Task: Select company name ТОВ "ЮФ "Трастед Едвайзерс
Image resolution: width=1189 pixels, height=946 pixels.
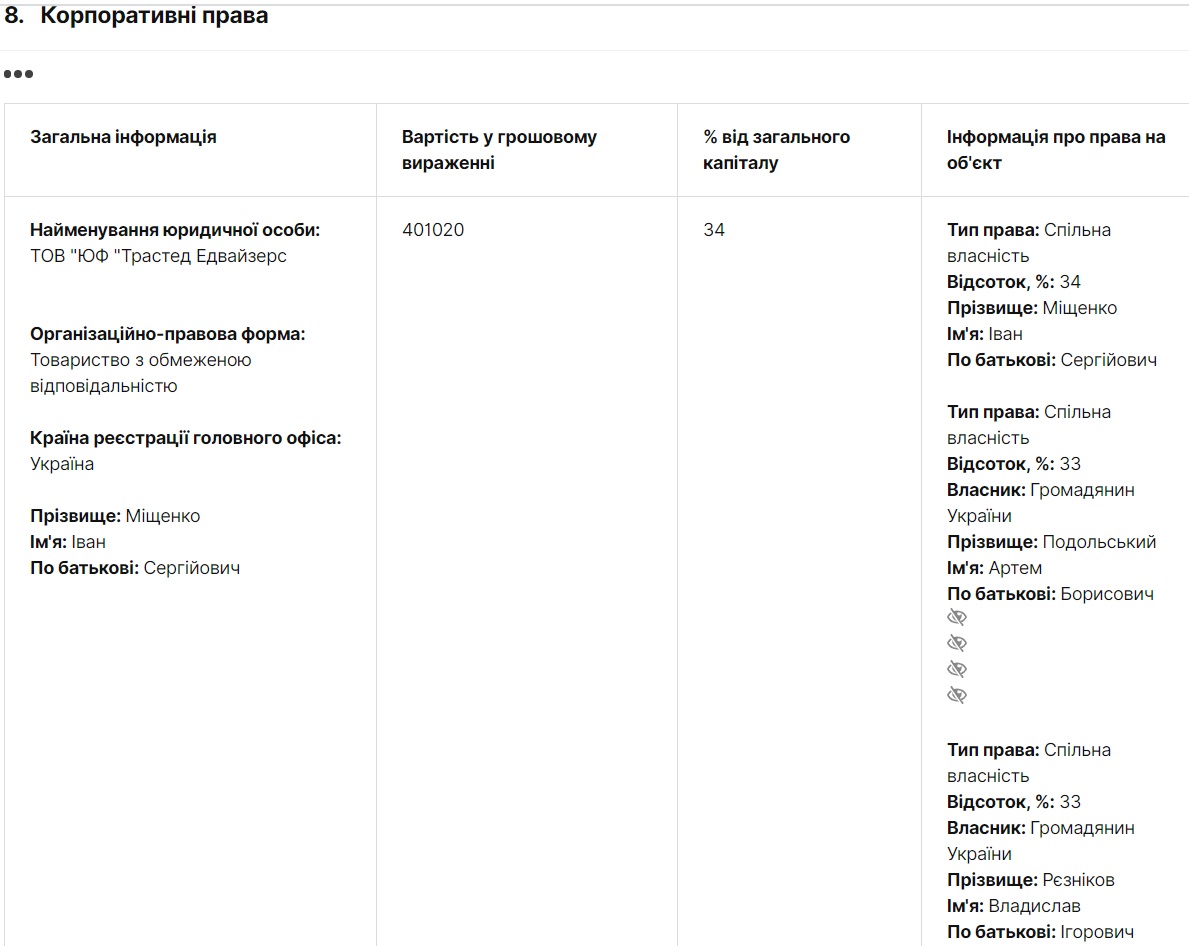Action: point(158,256)
